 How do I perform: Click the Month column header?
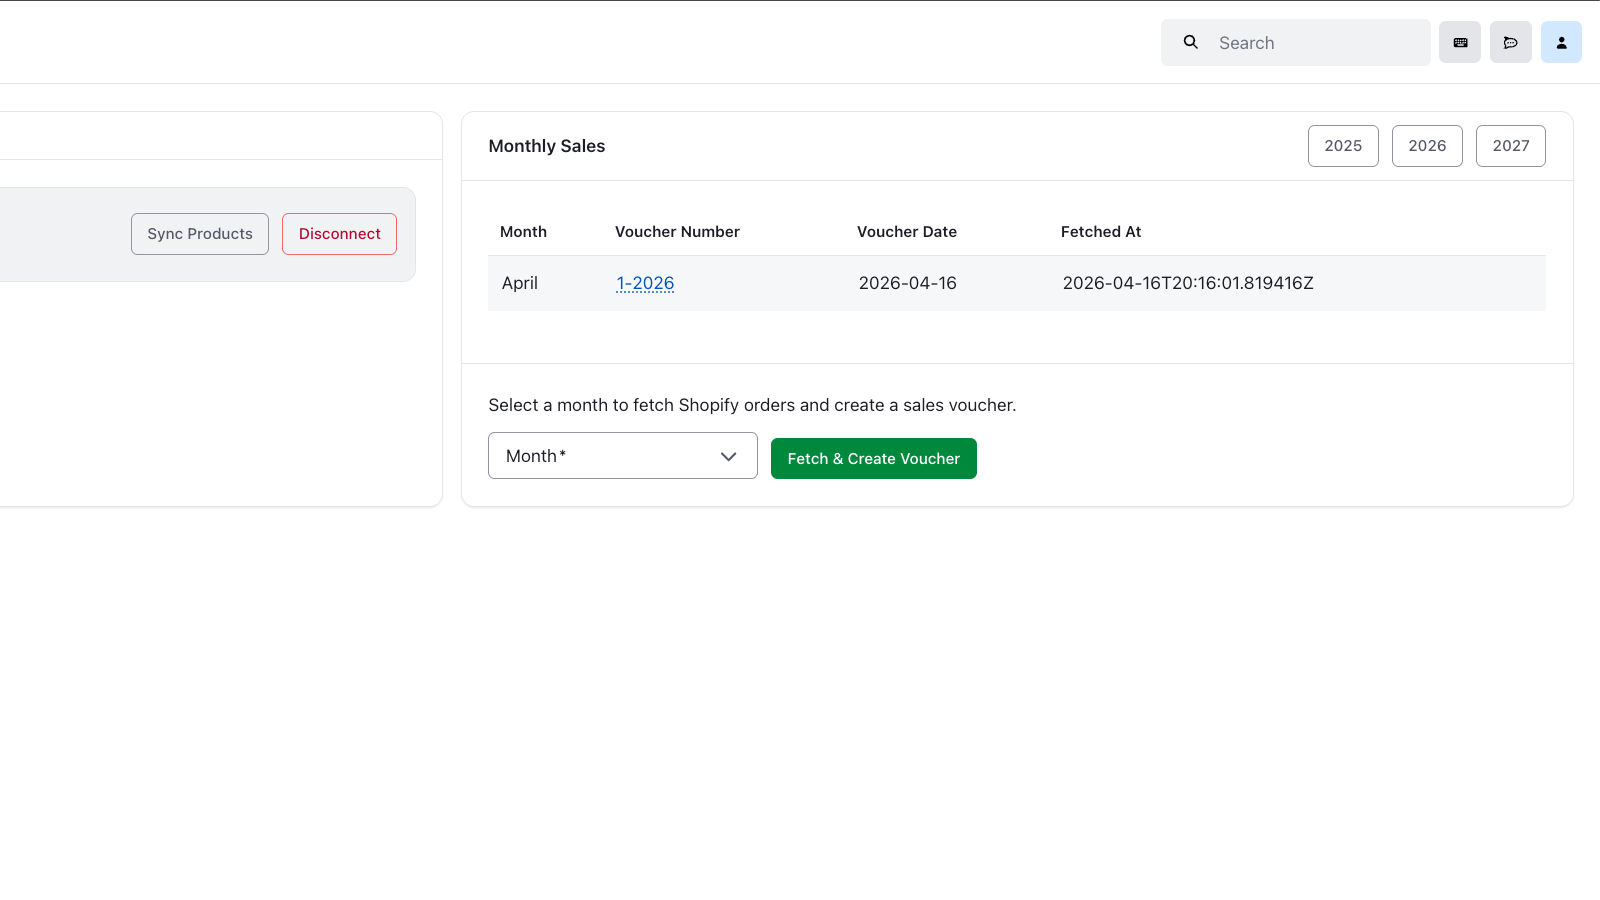coord(523,232)
